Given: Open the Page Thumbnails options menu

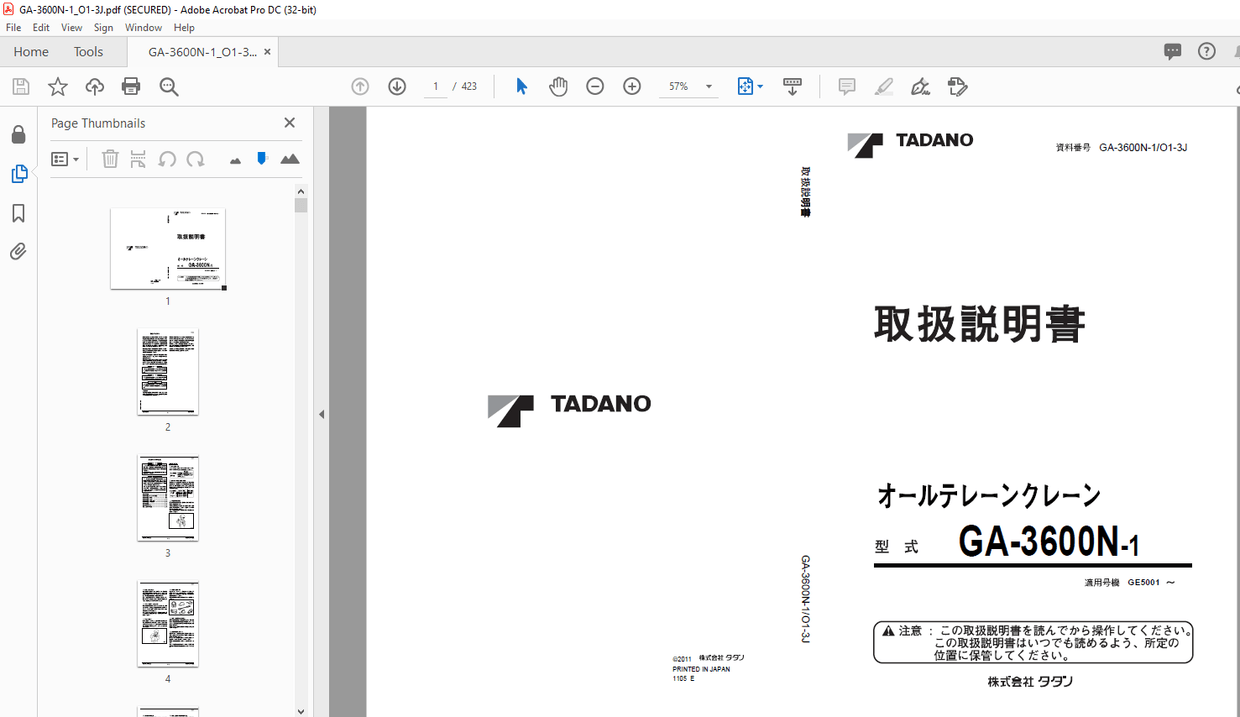Looking at the screenshot, I should 64,158.
